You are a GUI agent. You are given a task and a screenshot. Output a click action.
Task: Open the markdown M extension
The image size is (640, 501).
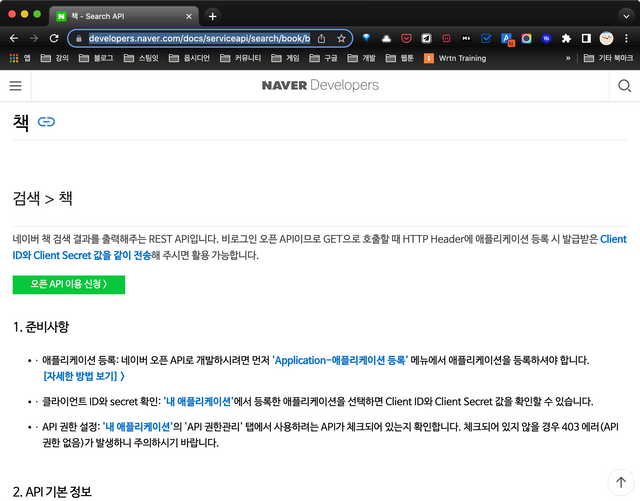coord(466,38)
